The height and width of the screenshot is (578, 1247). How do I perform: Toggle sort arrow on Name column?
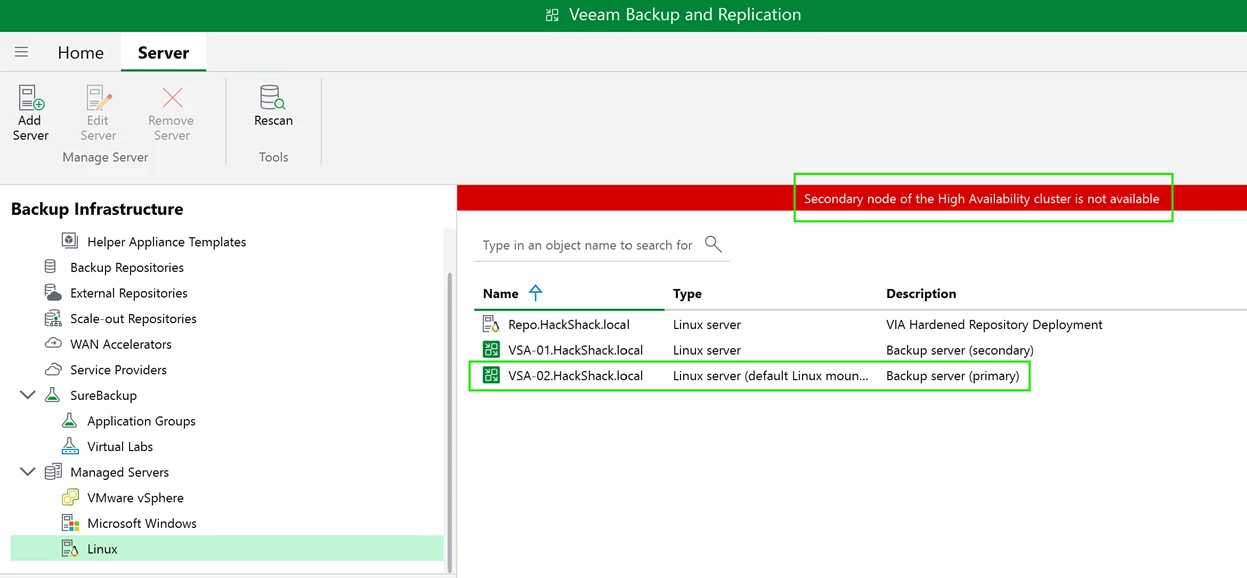[536, 293]
